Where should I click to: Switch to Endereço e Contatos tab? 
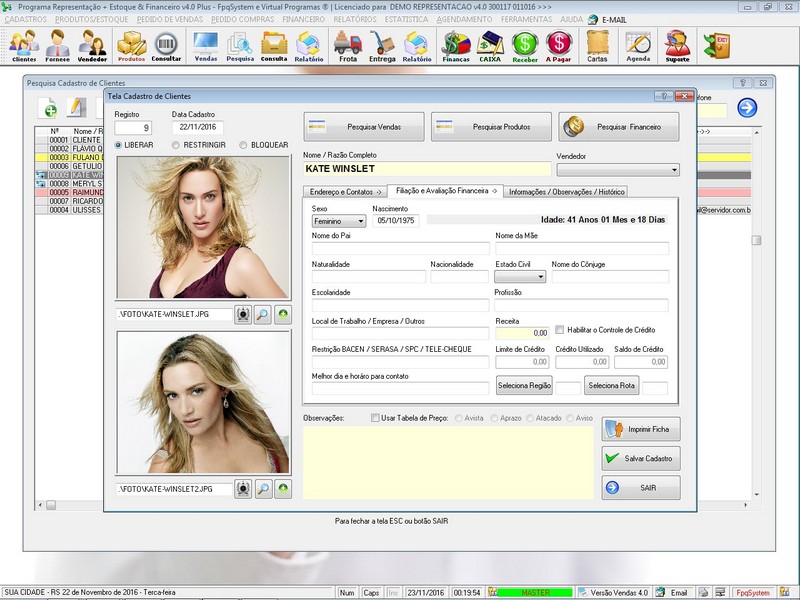345,192
